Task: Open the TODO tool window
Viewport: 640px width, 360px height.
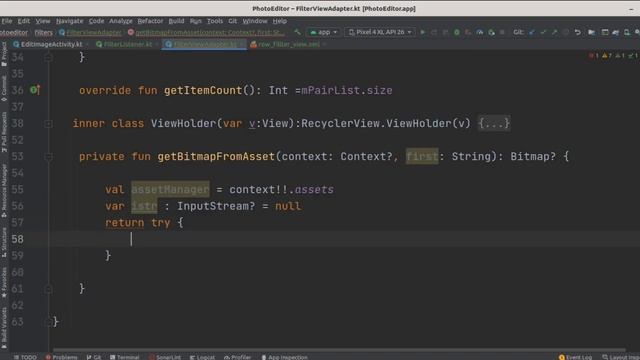Action: click(25, 357)
